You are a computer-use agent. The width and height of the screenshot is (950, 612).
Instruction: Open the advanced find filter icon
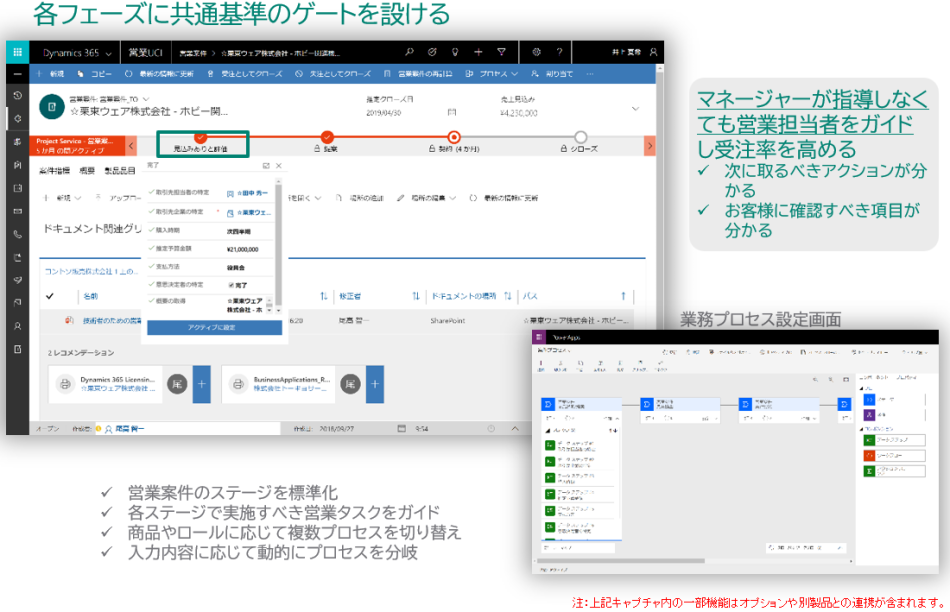pyautogui.click(x=502, y=52)
